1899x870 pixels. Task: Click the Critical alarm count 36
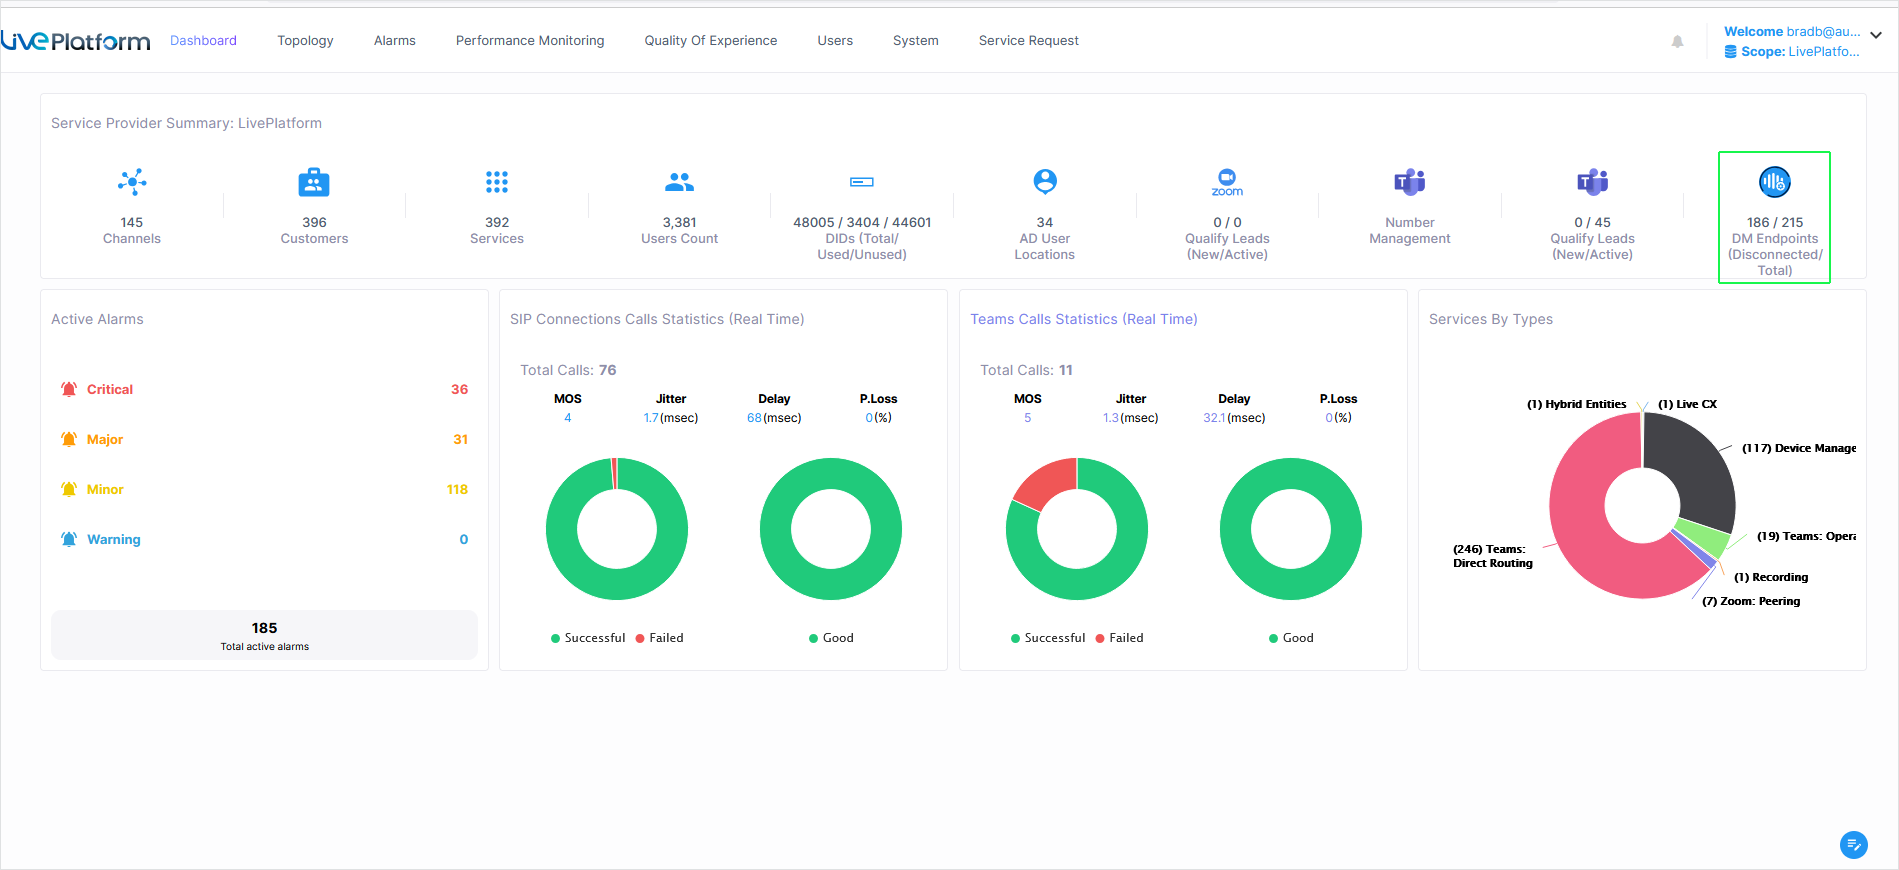coord(459,389)
